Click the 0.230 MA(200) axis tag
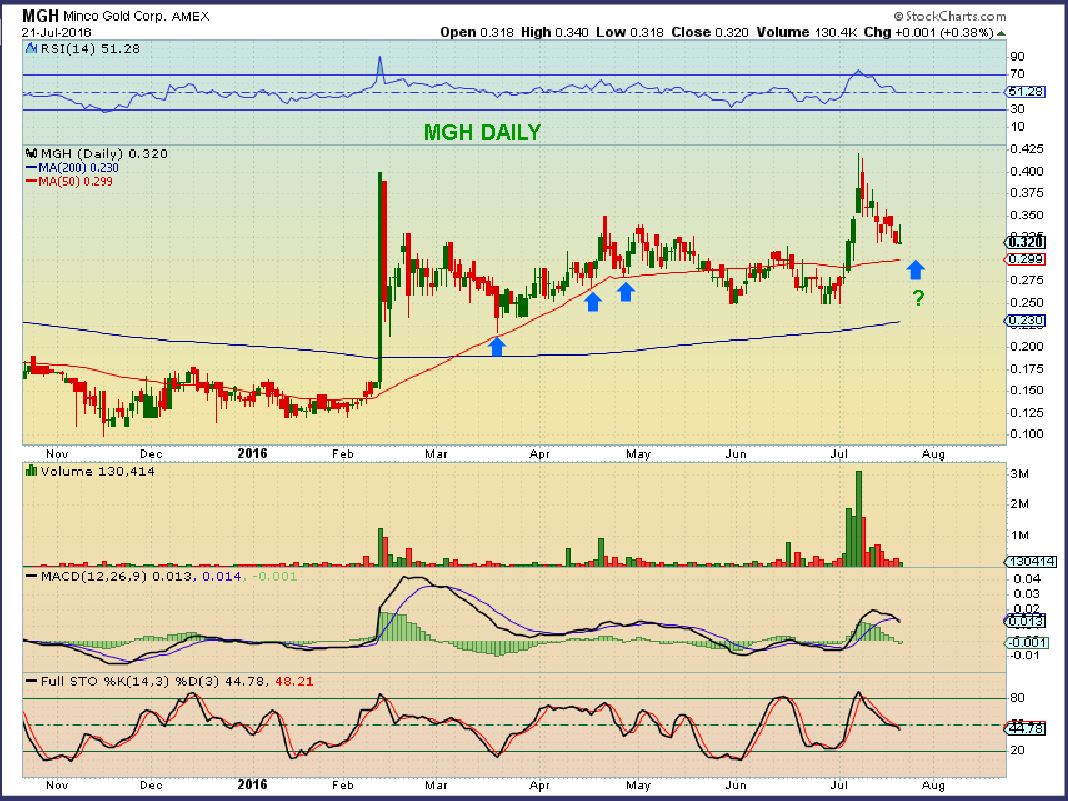 coord(1026,320)
